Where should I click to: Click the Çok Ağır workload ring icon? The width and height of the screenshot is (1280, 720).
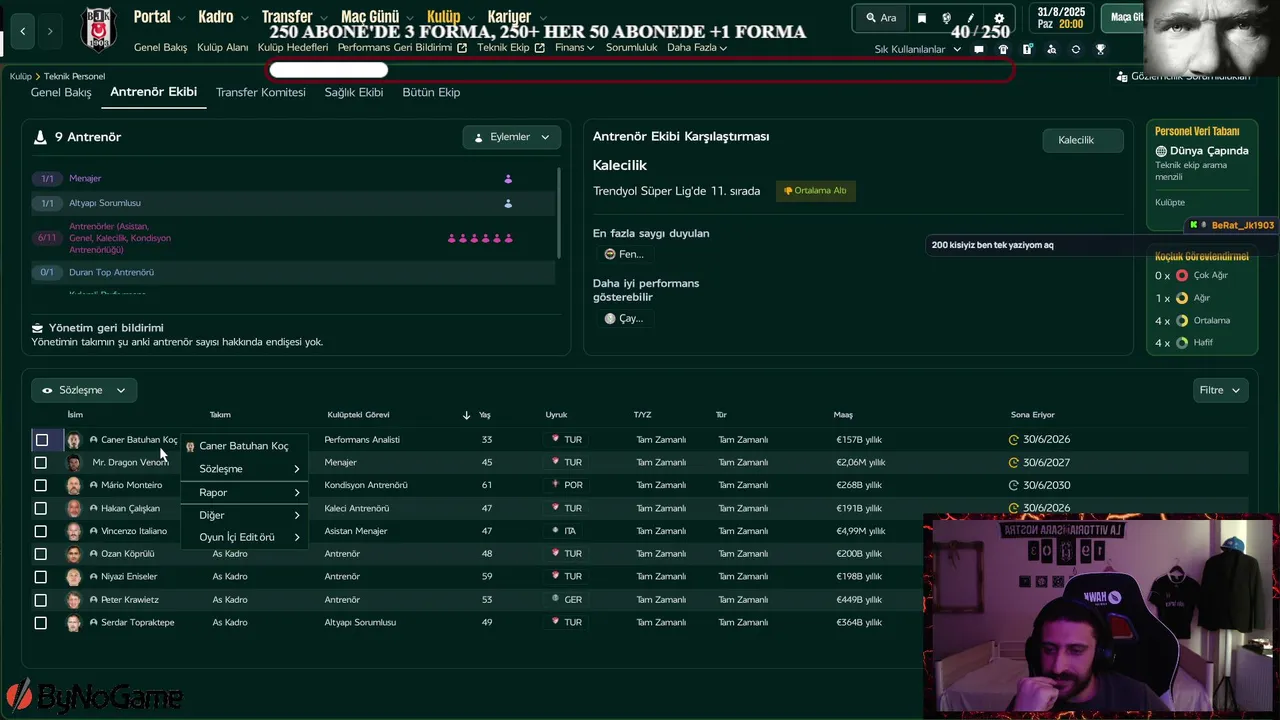[x=1182, y=275]
